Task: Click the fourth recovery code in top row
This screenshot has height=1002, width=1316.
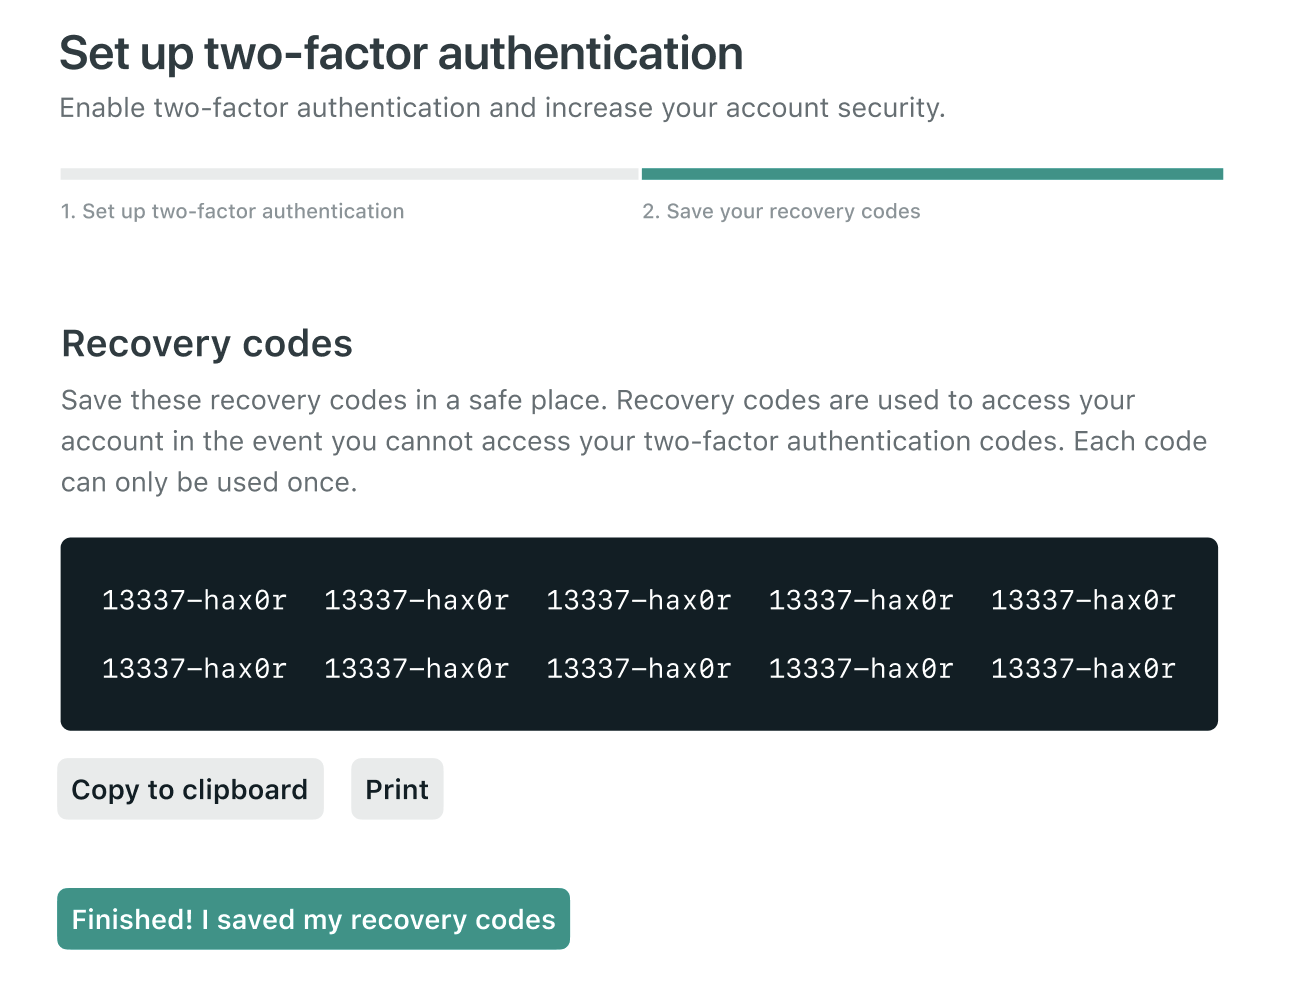Action: tap(860, 600)
